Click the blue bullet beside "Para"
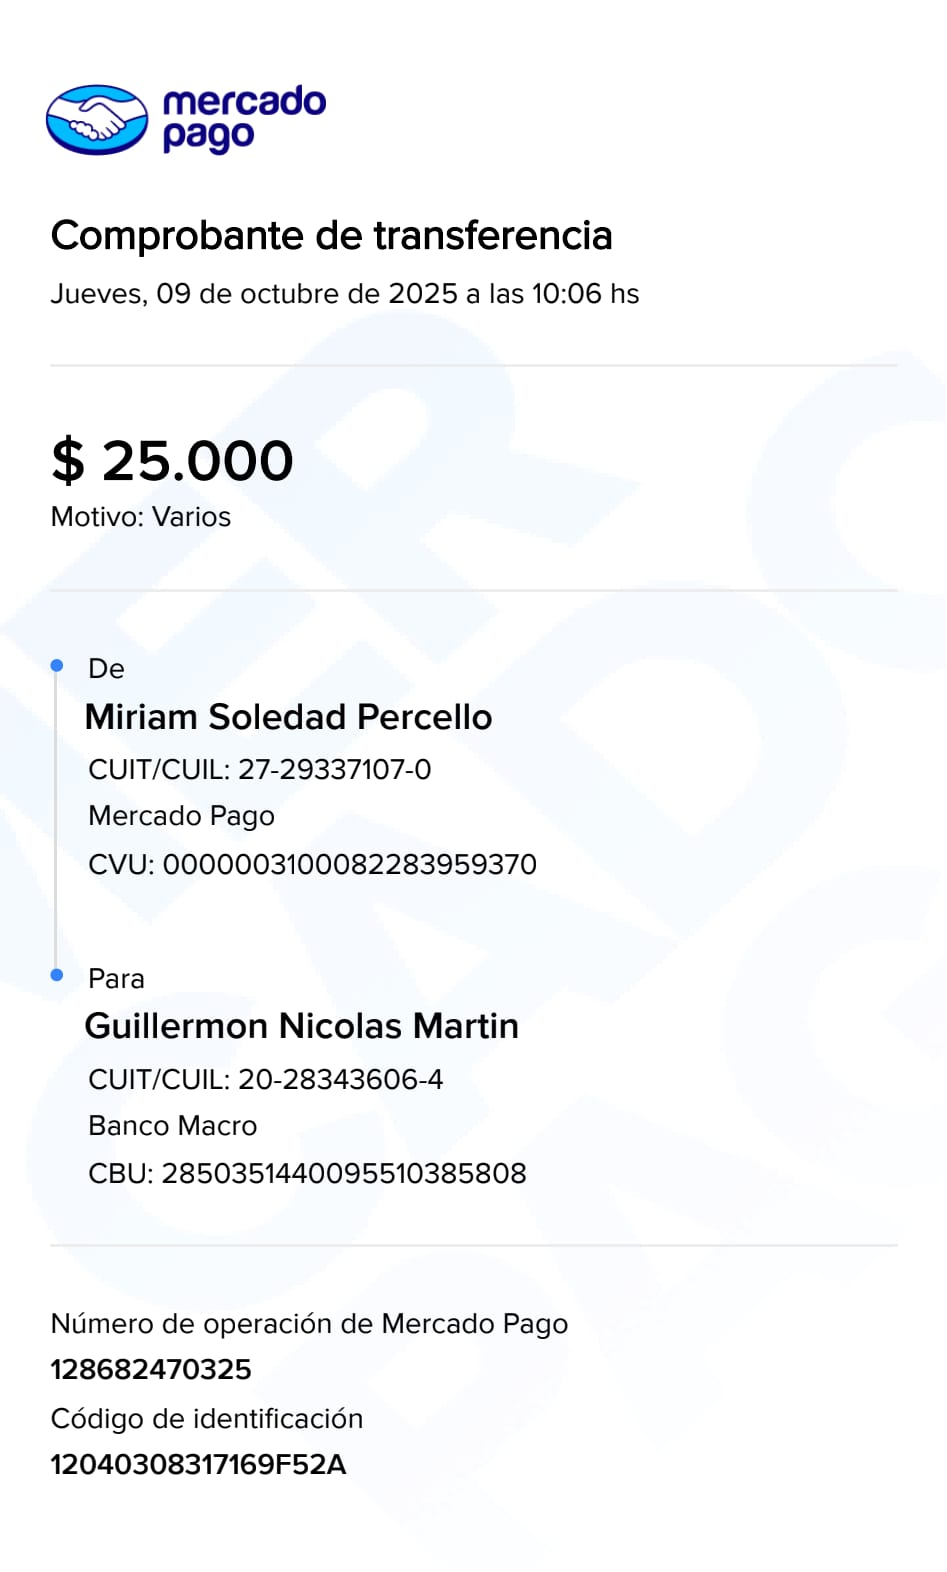 57,974
